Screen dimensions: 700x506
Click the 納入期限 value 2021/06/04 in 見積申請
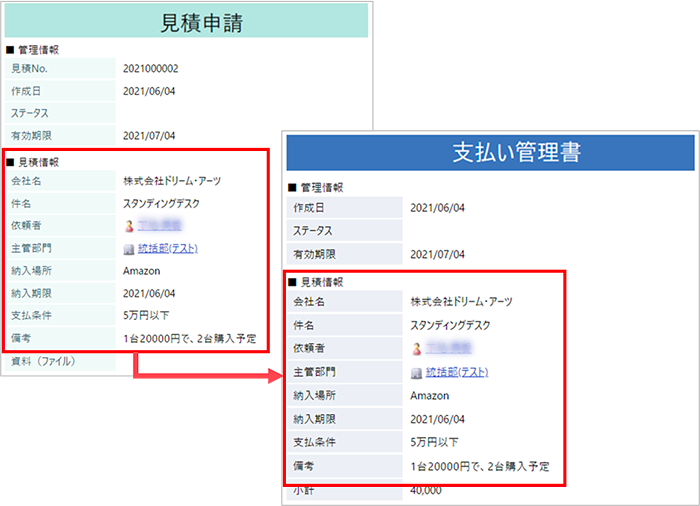149,293
